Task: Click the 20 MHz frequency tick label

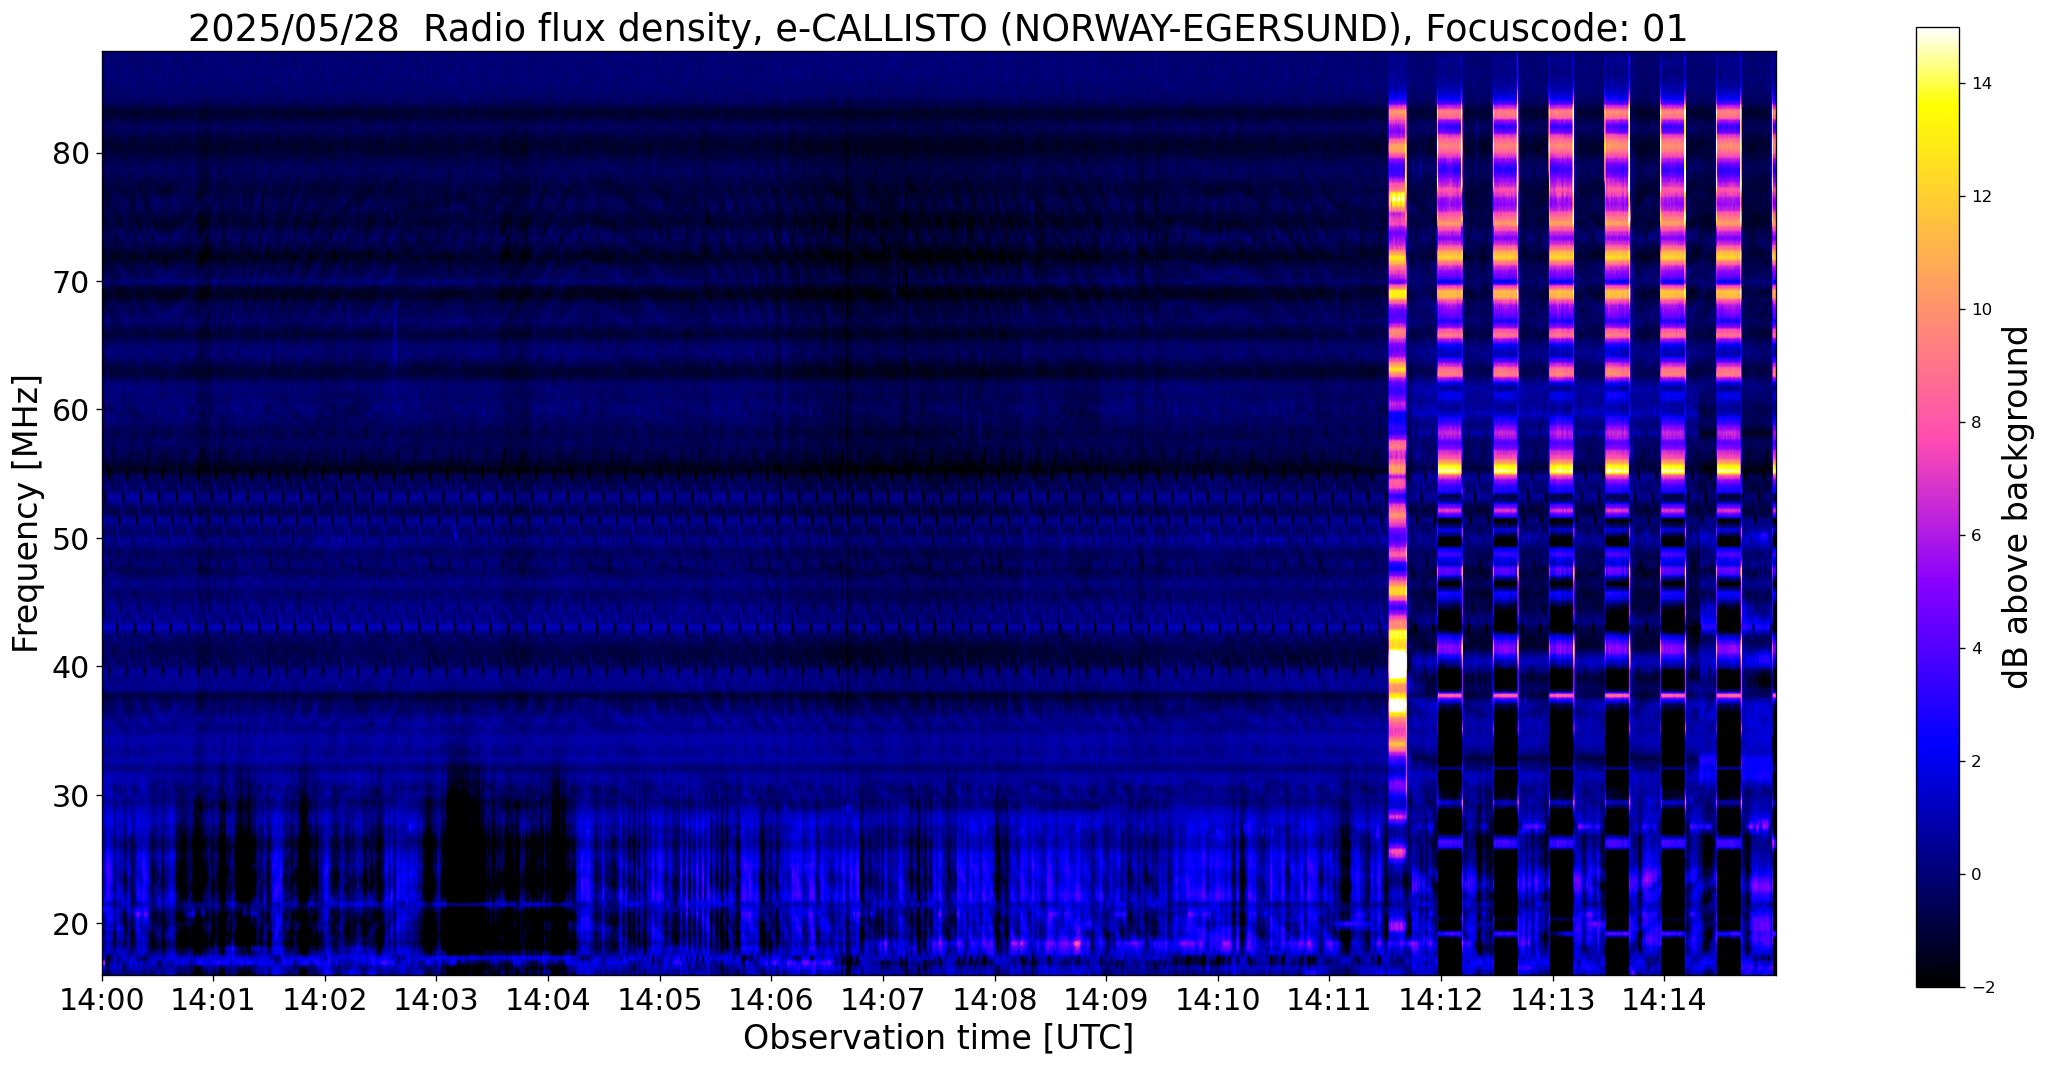Action: coord(70,924)
